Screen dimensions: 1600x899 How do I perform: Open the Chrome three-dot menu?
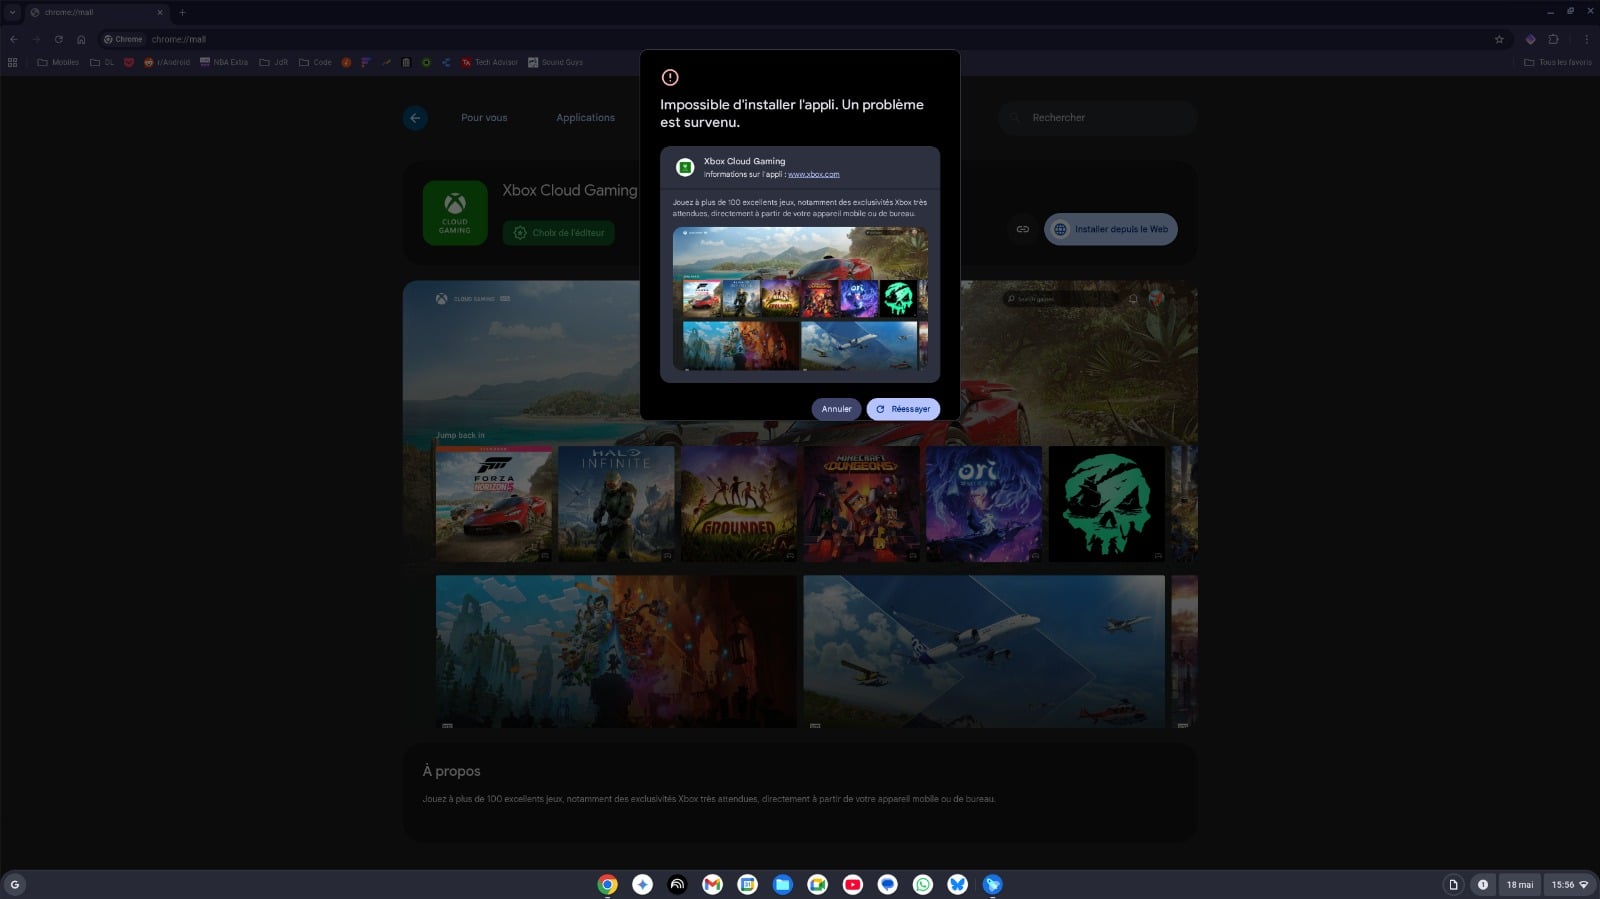pos(1586,39)
